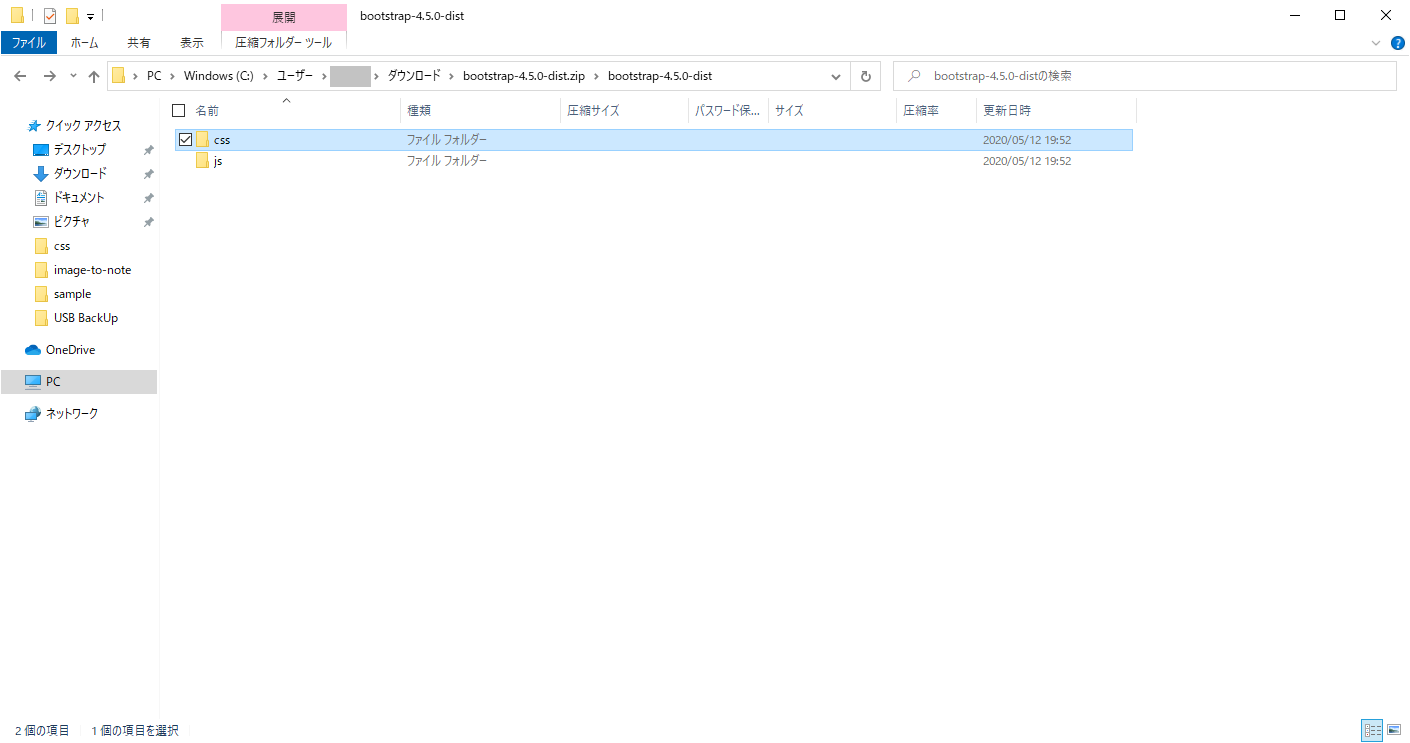The height and width of the screenshot is (743, 1410).
Task: Switch to large thumbnails view icon
Action: [1394, 730]
